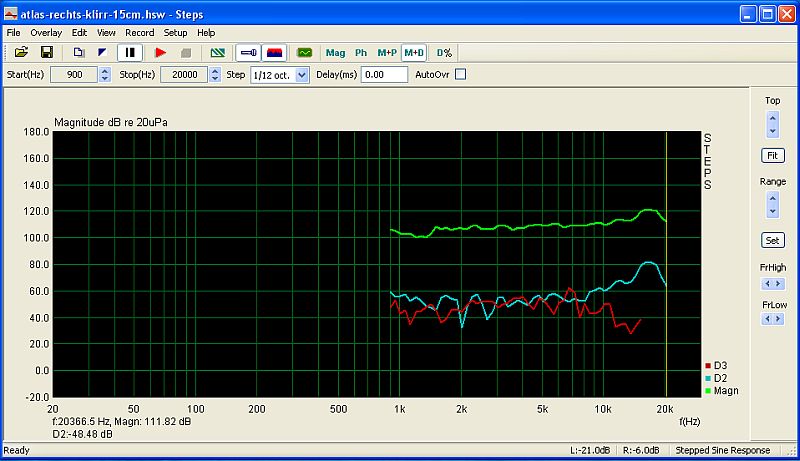Viewport: 800px width, 461px height.
Task: Click the green striped overlay icon
Action: (x=217, y=52)
